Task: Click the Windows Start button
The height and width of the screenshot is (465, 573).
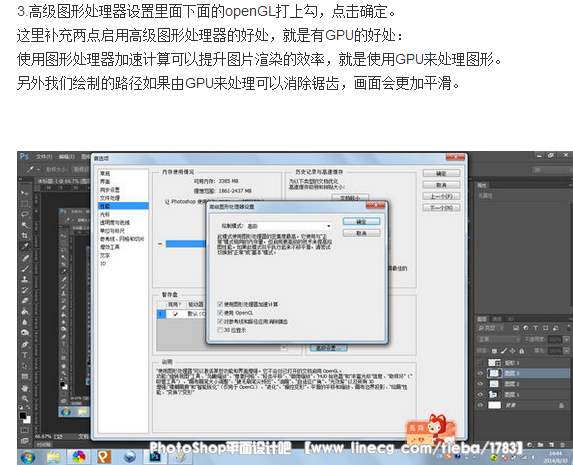Action: click(28, 457)
